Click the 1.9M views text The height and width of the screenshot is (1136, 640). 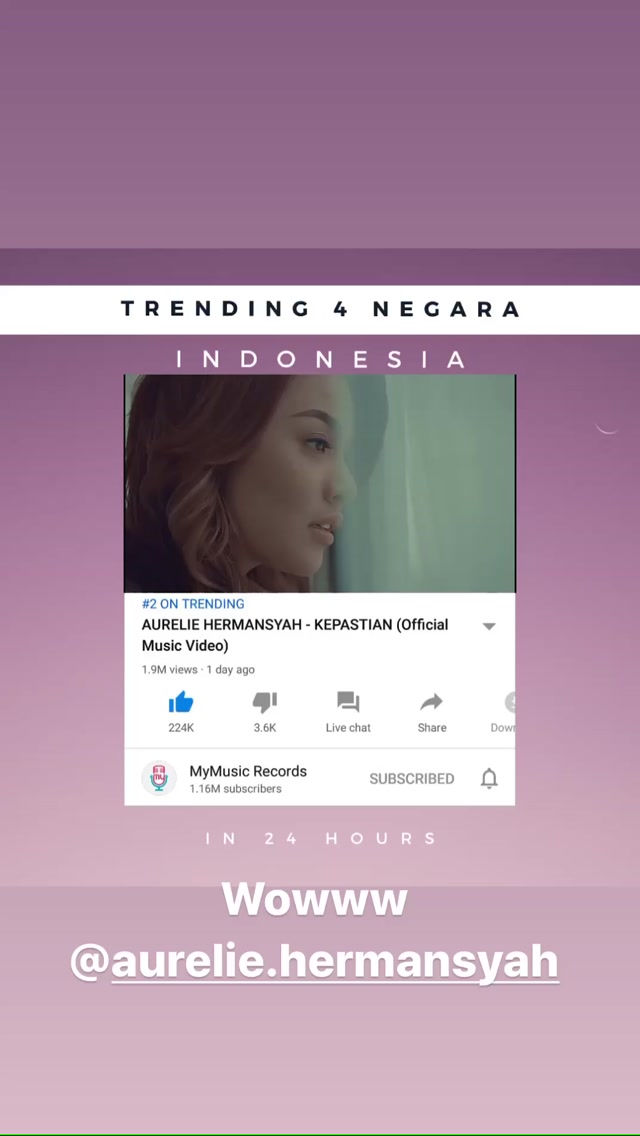tap(170, 669)
